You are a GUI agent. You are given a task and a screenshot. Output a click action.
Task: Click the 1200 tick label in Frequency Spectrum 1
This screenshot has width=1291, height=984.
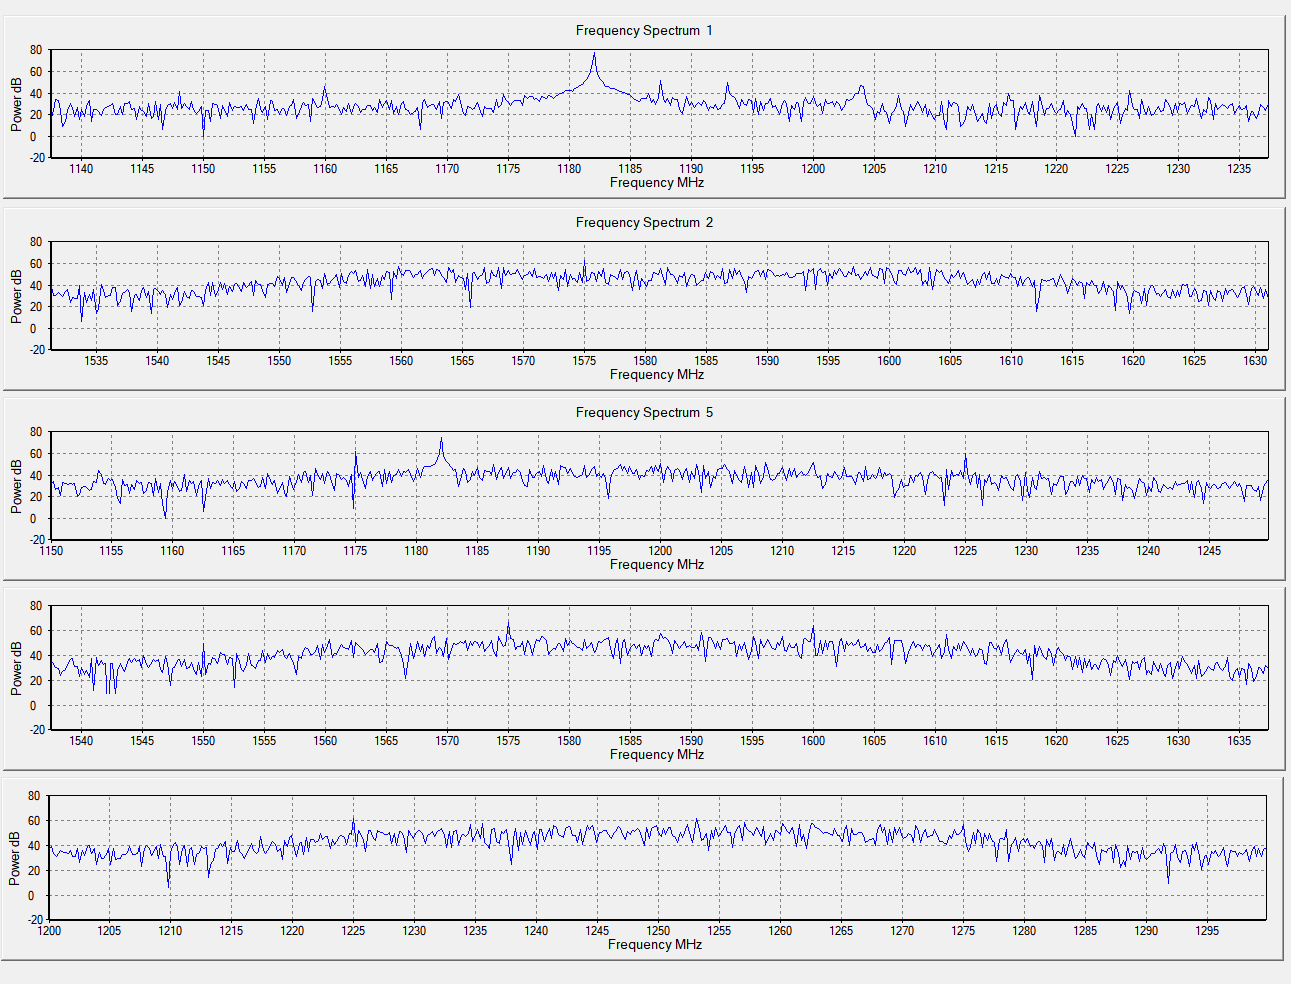813,168
